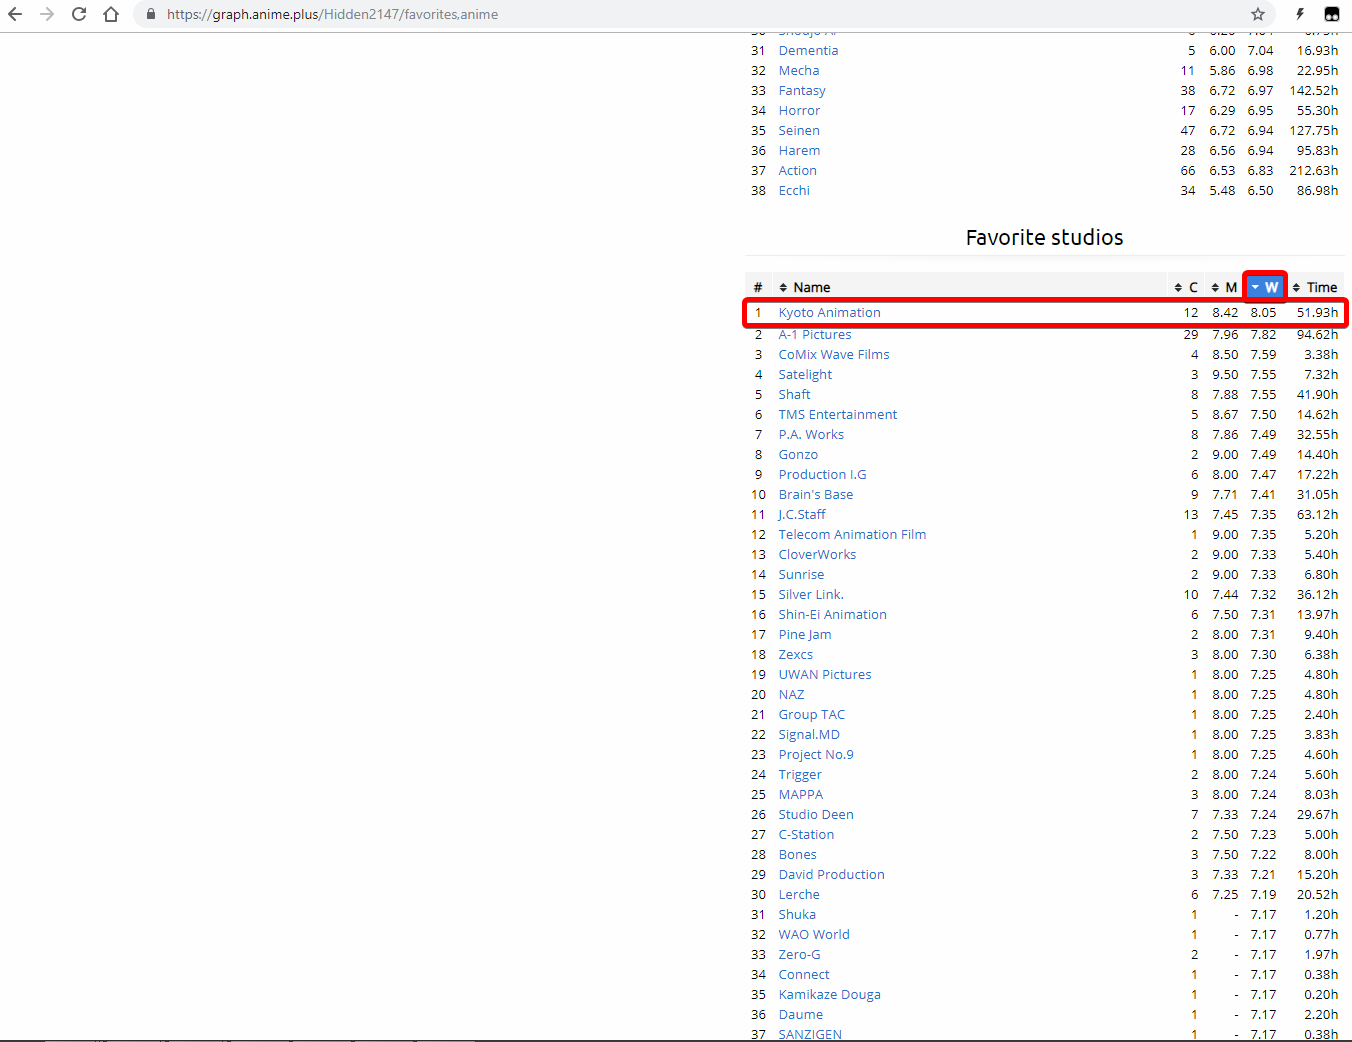Viewport: 1352px width, 1042px height.
Task: Sort studios by M mean column
Action: click(1225, 287)
